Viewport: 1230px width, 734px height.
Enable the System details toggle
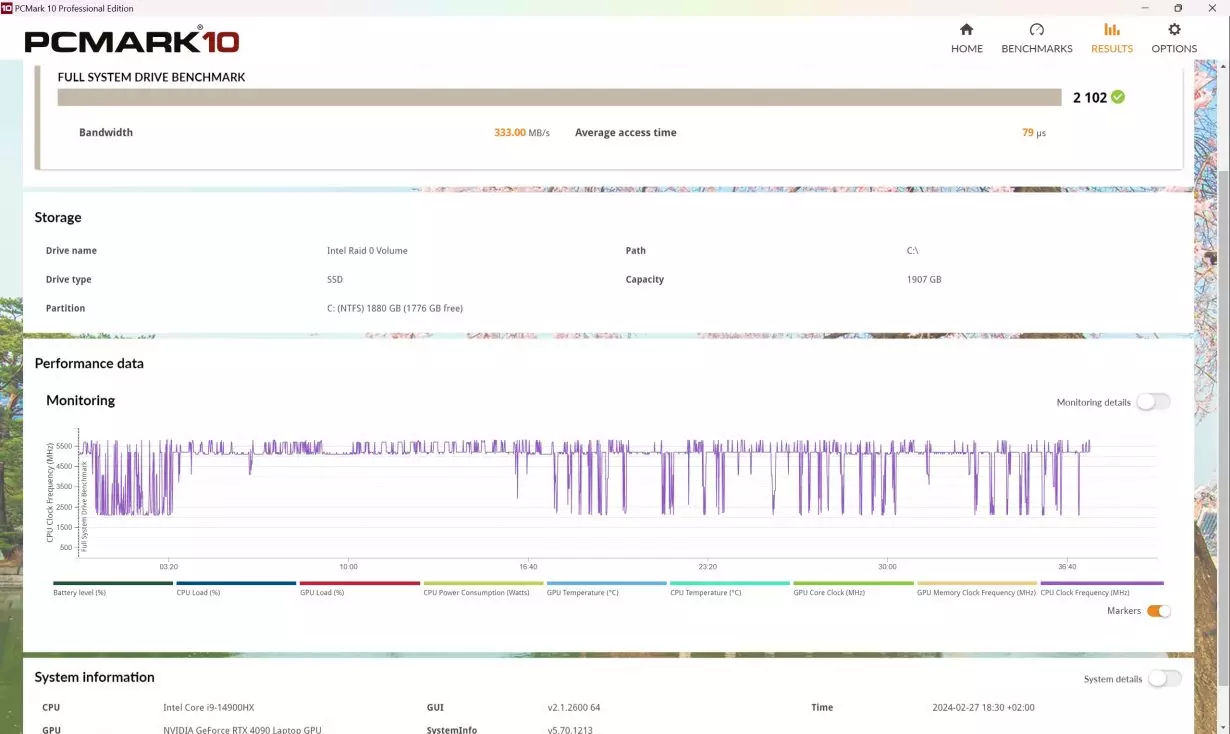tap(1164, 679)
